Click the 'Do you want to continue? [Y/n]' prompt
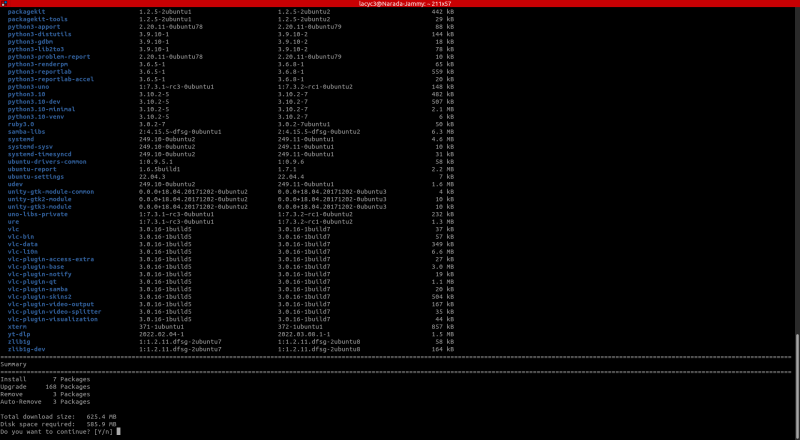 [57, 432]
